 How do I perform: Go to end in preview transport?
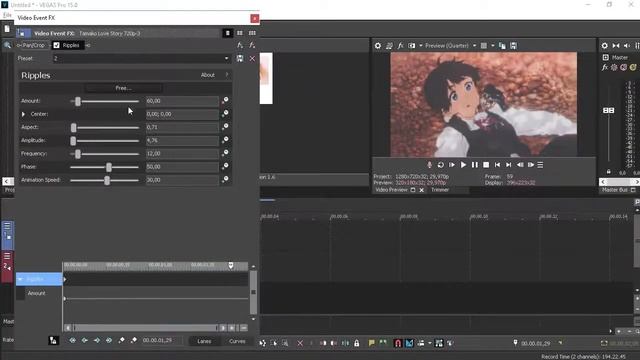[x=509, y=165]
